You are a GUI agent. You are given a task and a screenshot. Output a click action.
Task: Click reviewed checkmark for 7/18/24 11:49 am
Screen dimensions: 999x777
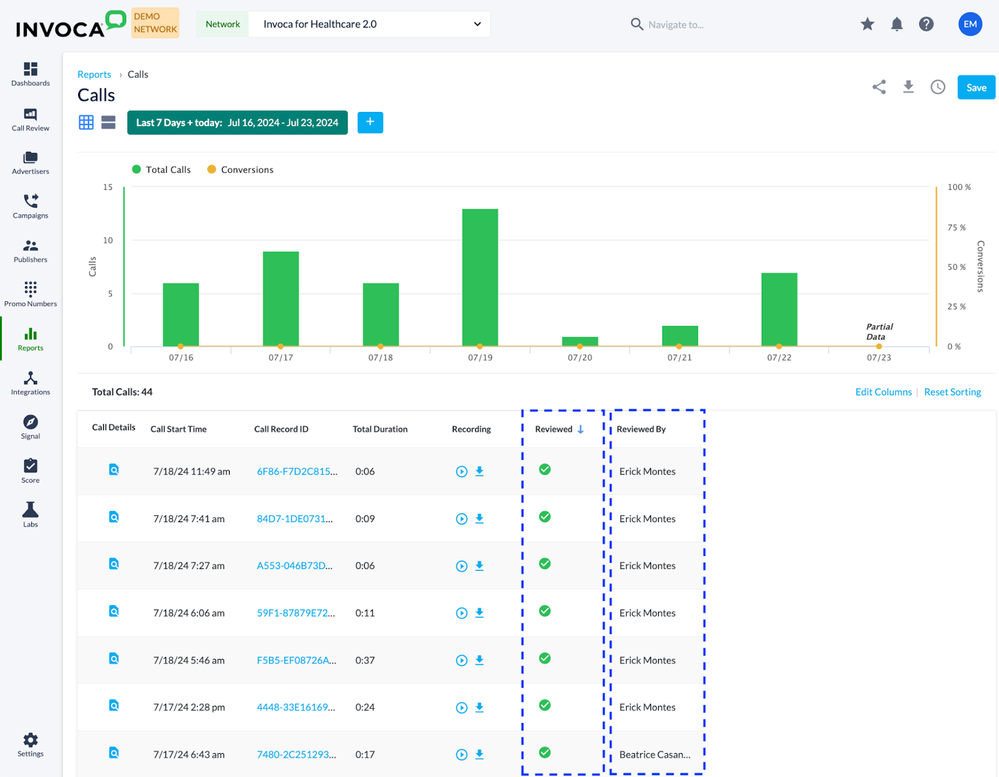click(545, 469)
